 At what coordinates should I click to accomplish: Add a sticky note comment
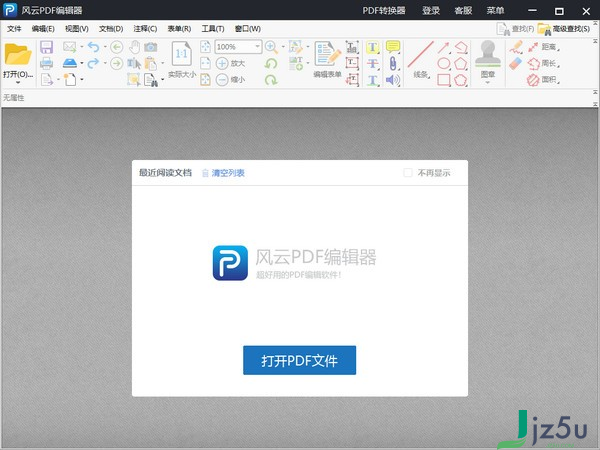[x=393, y=47]
